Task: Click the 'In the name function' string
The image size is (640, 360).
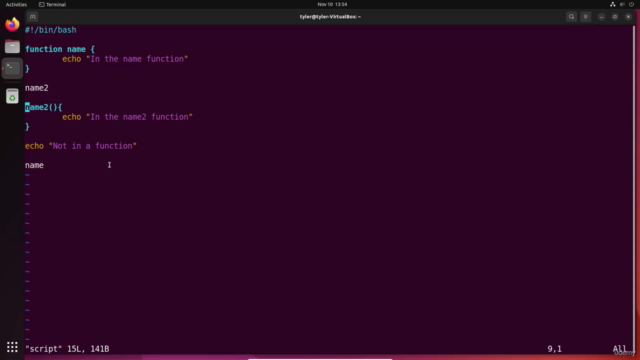Action: pos(137,59)
